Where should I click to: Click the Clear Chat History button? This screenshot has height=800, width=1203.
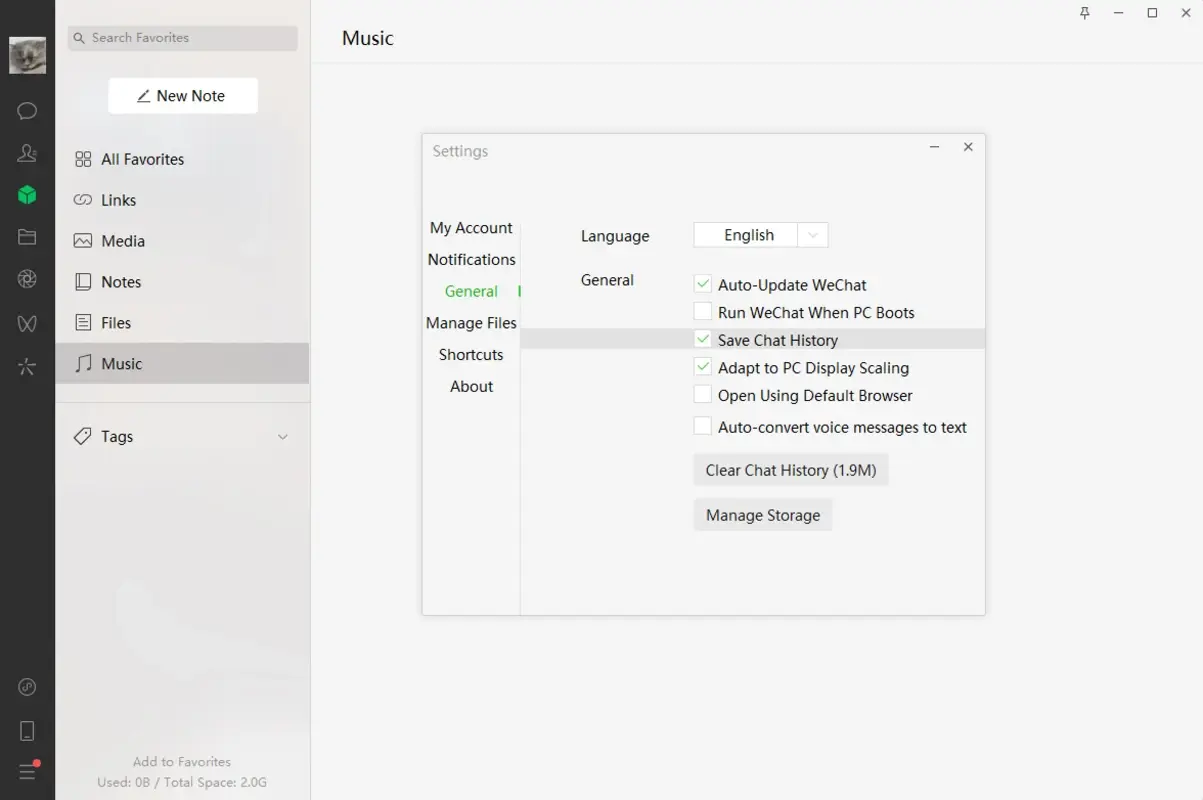tap(790, 469)
